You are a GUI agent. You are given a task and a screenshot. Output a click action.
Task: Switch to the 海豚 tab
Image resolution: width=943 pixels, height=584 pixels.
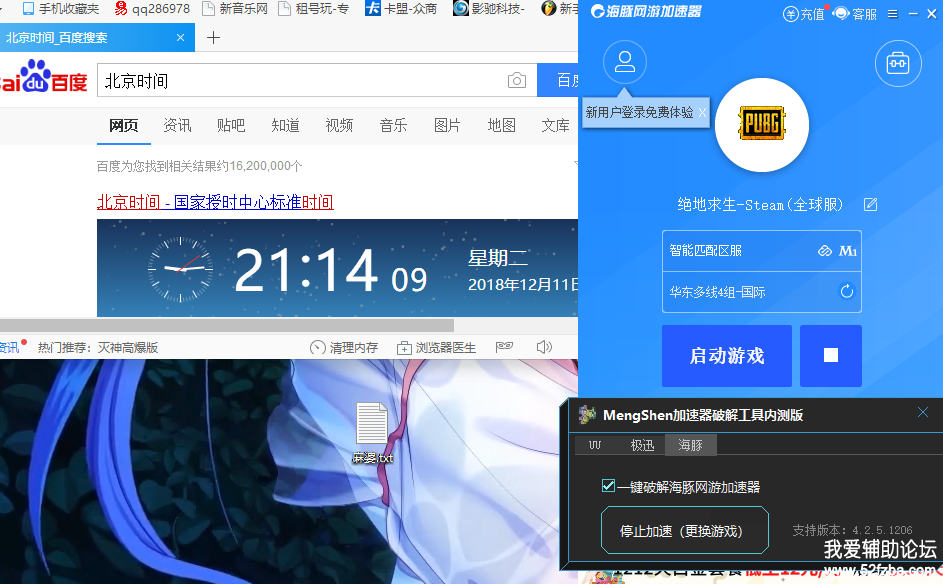pyautogui.click(x=690, y=445)
